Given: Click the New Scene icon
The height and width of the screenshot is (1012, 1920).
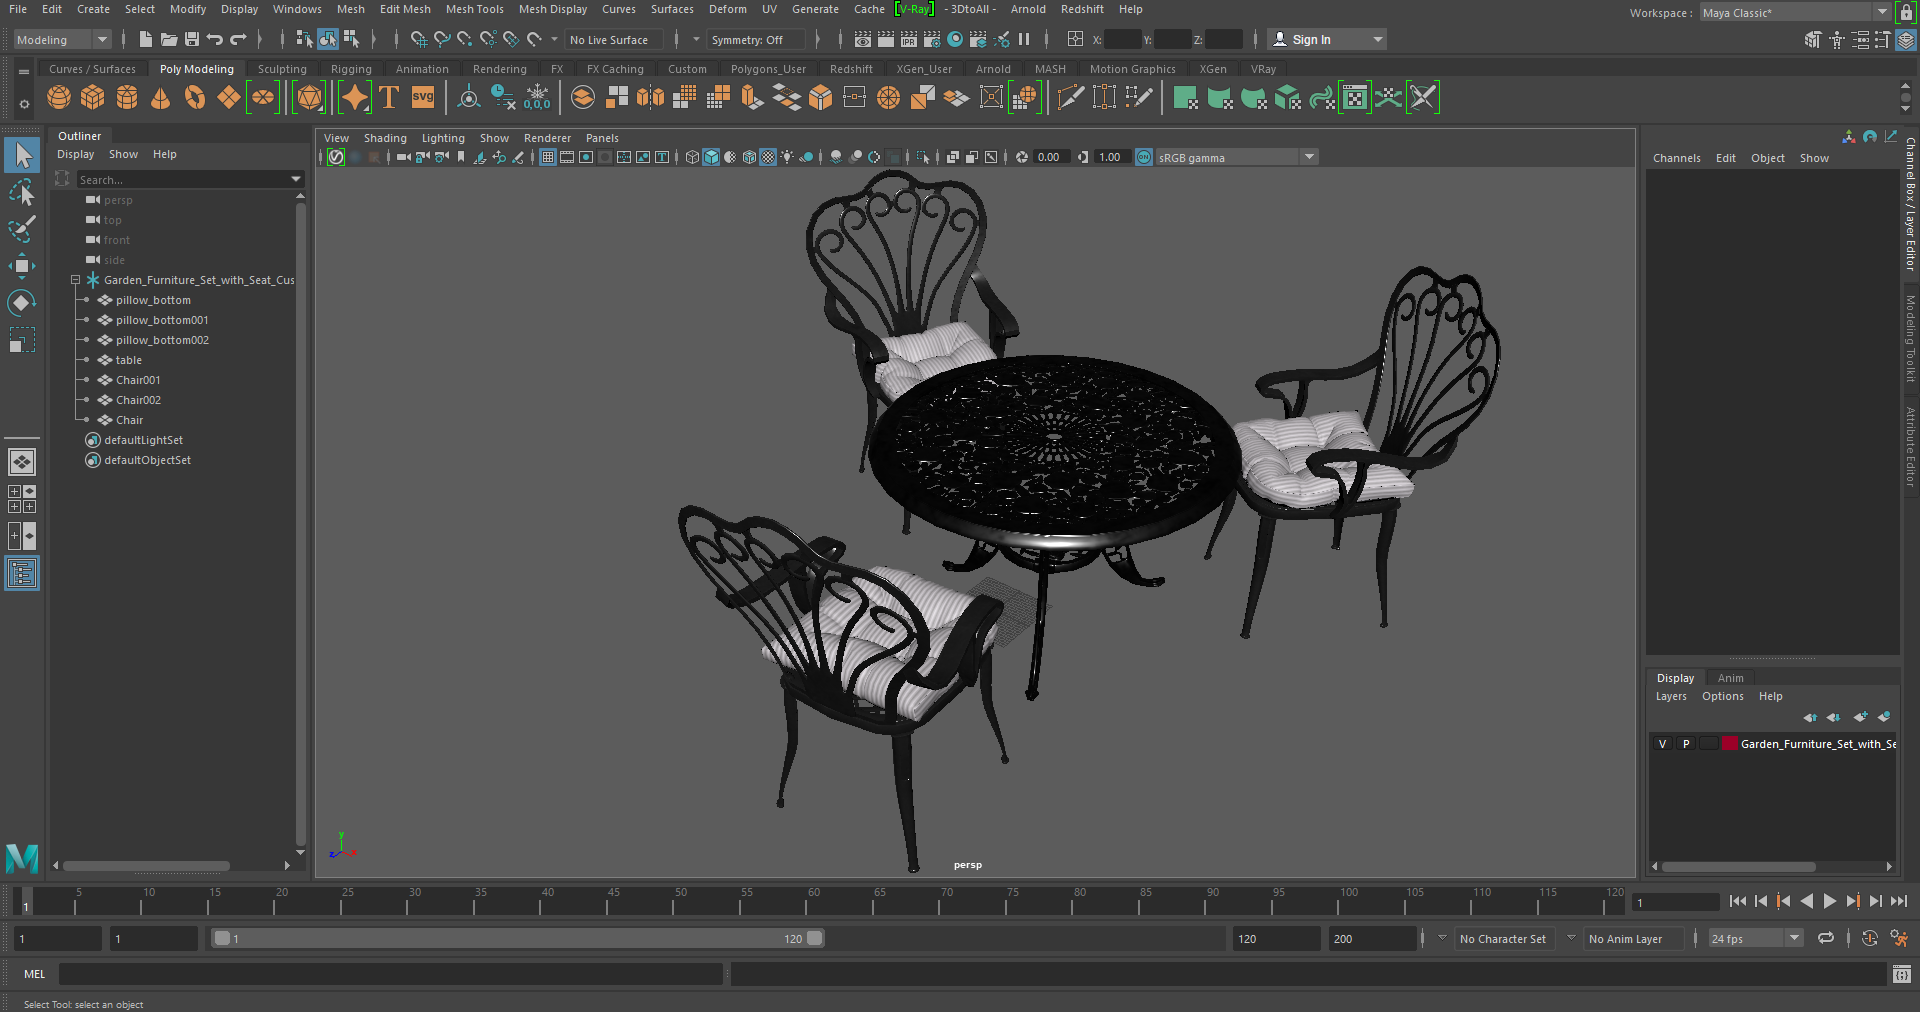Looking at the screenshot, I should click(146, 39).
